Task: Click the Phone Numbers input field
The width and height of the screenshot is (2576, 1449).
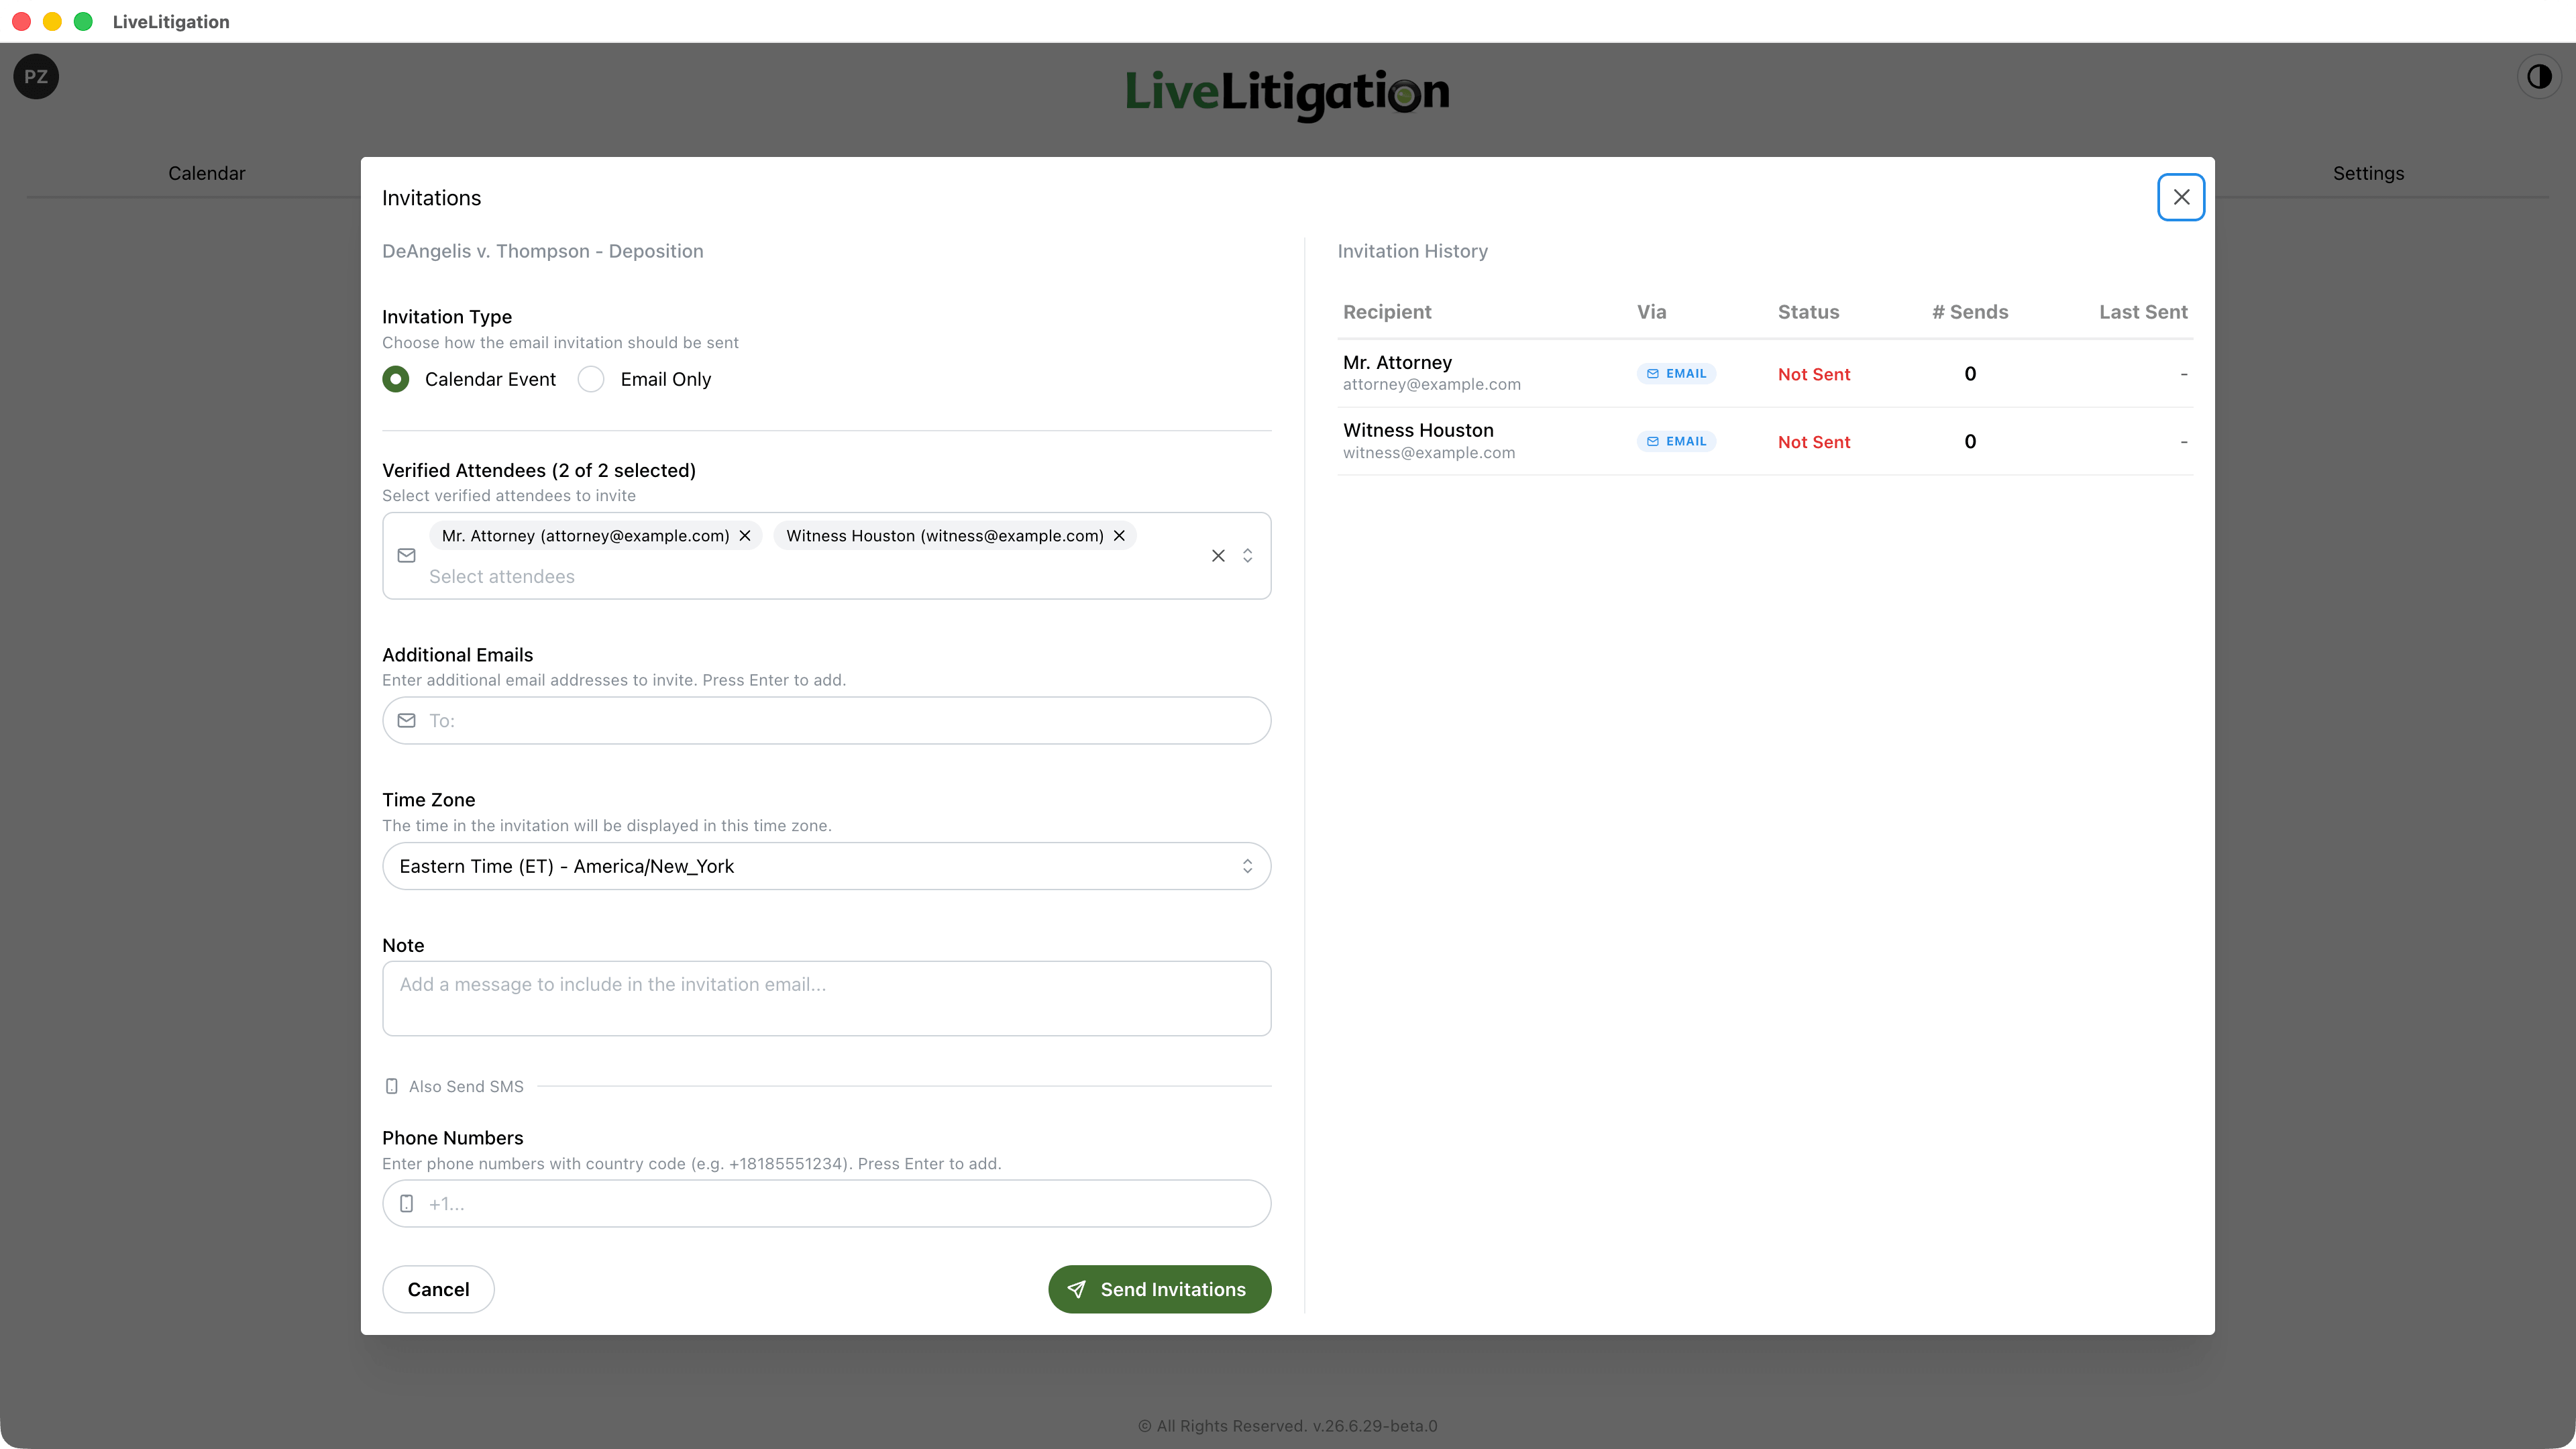Action: (826, 1204)
